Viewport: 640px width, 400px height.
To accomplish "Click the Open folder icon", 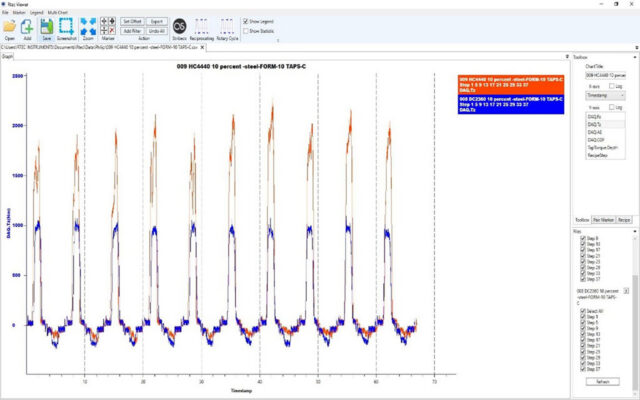I will click(10, 27).
